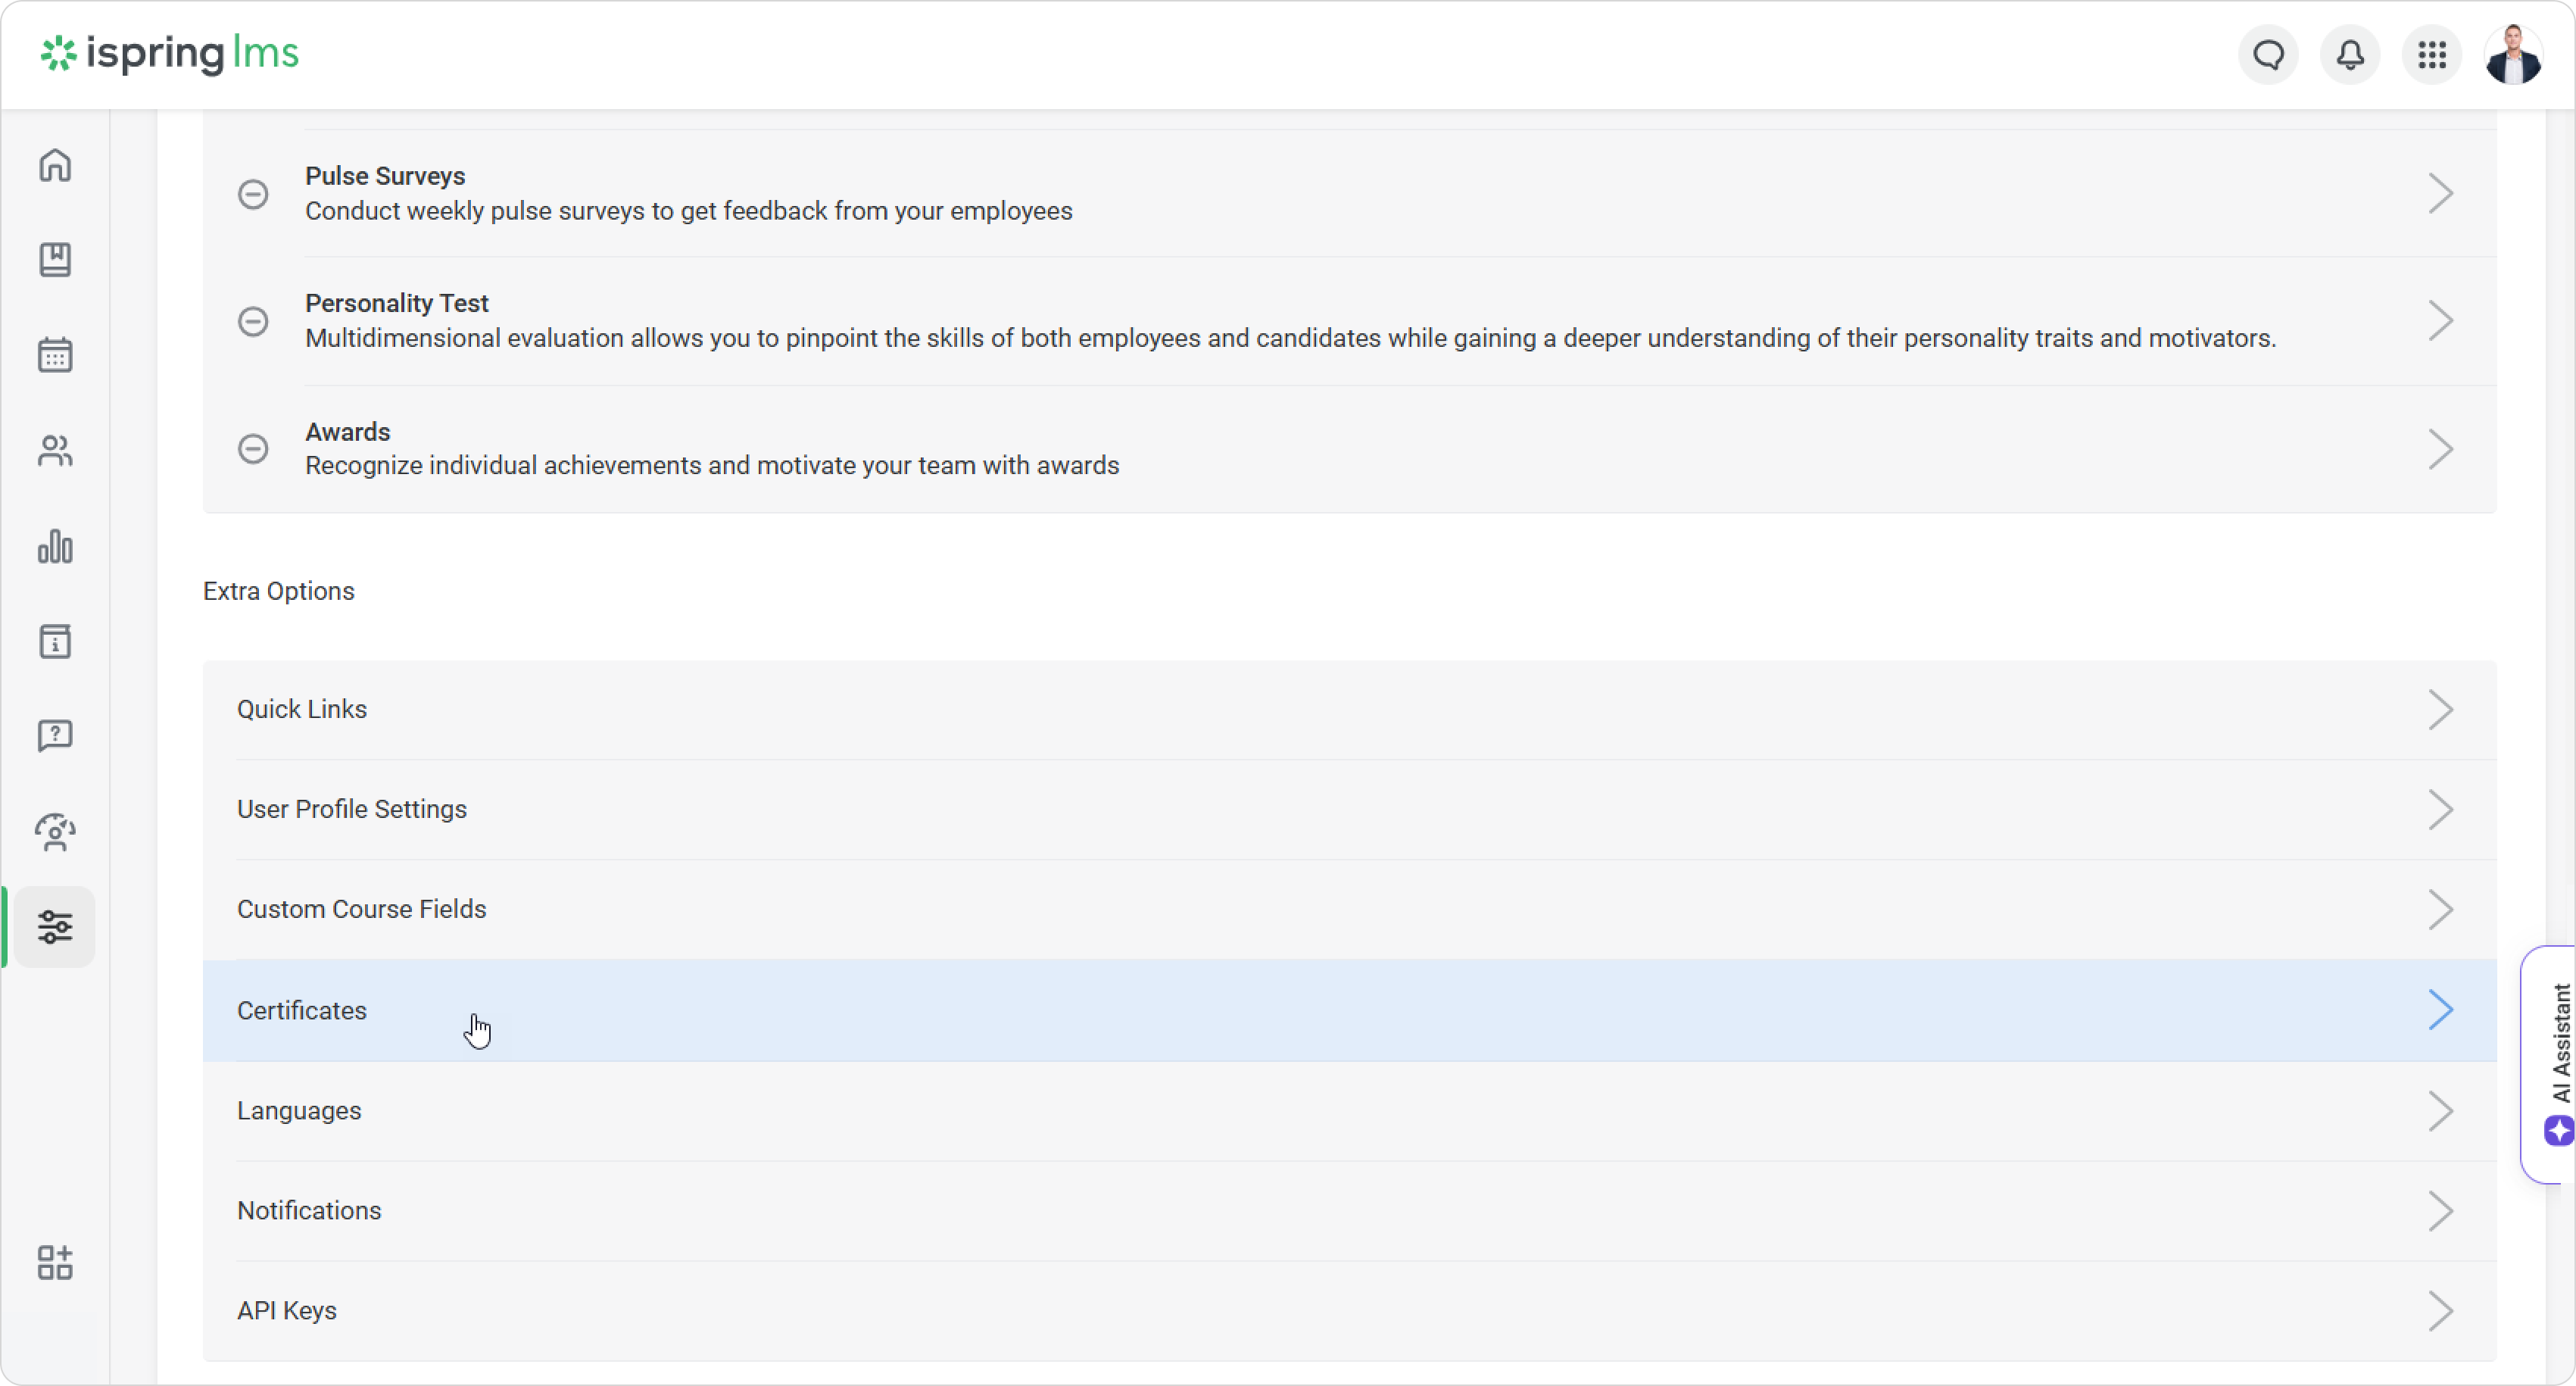Open User Profile Settings
2576x1386 pixels.
[352, 809]
